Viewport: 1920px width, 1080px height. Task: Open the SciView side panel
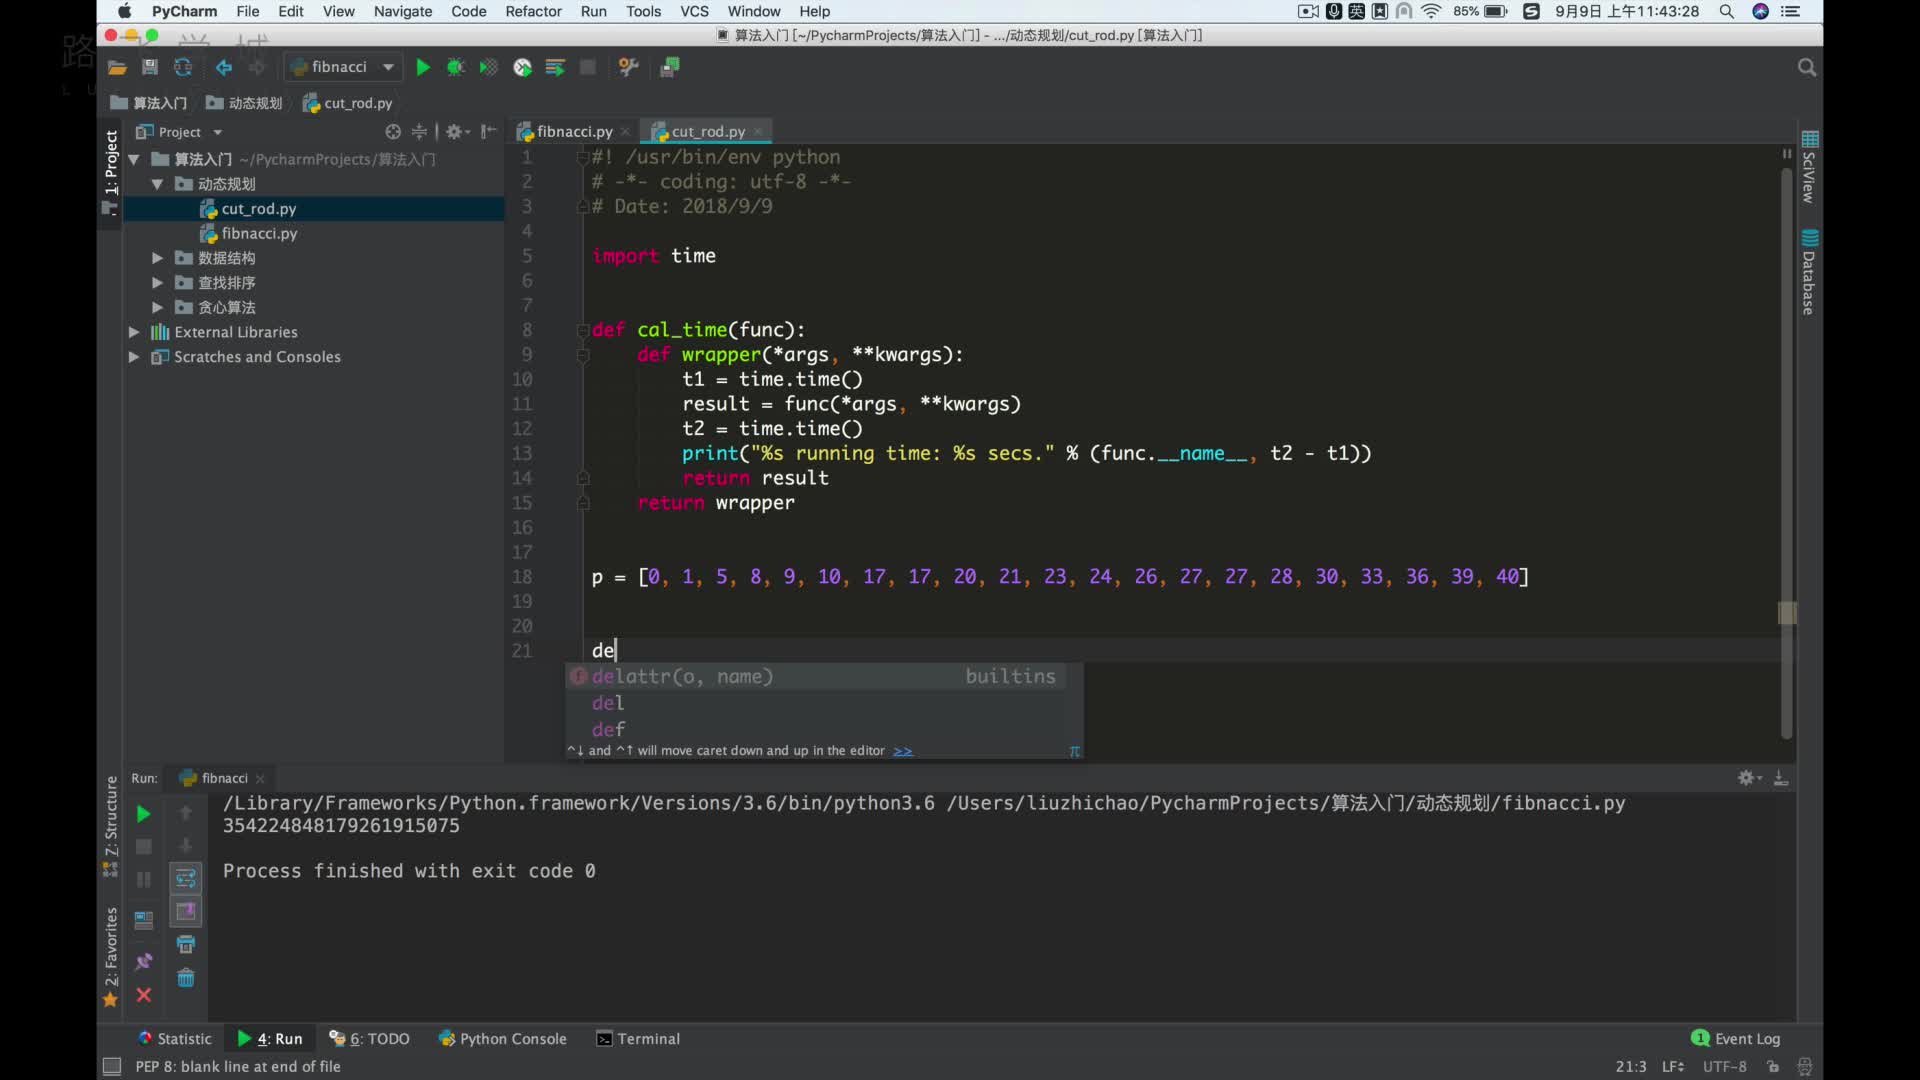(1809, 166)
